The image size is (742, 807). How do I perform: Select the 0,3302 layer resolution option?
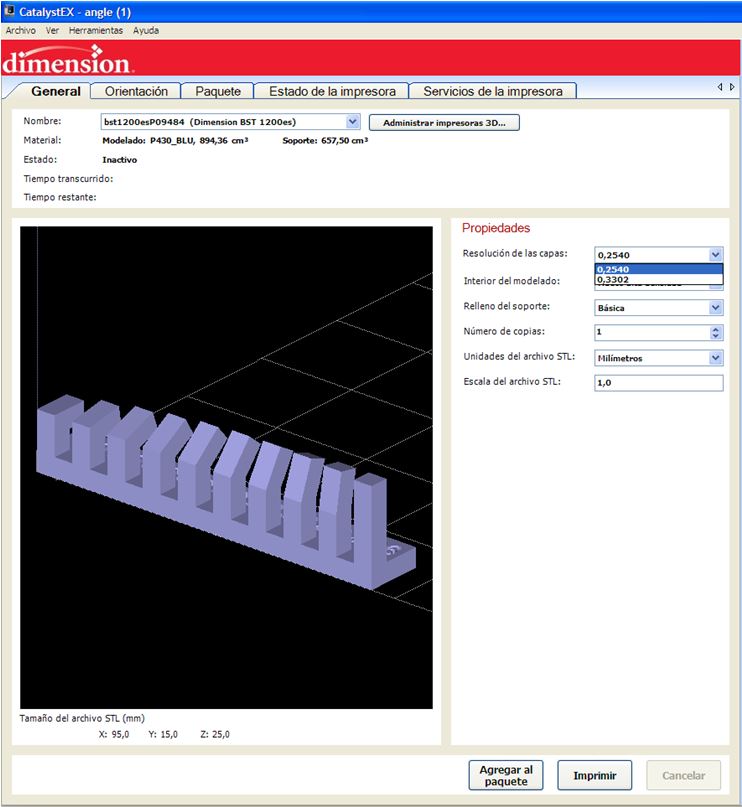[x=659, y=279]
